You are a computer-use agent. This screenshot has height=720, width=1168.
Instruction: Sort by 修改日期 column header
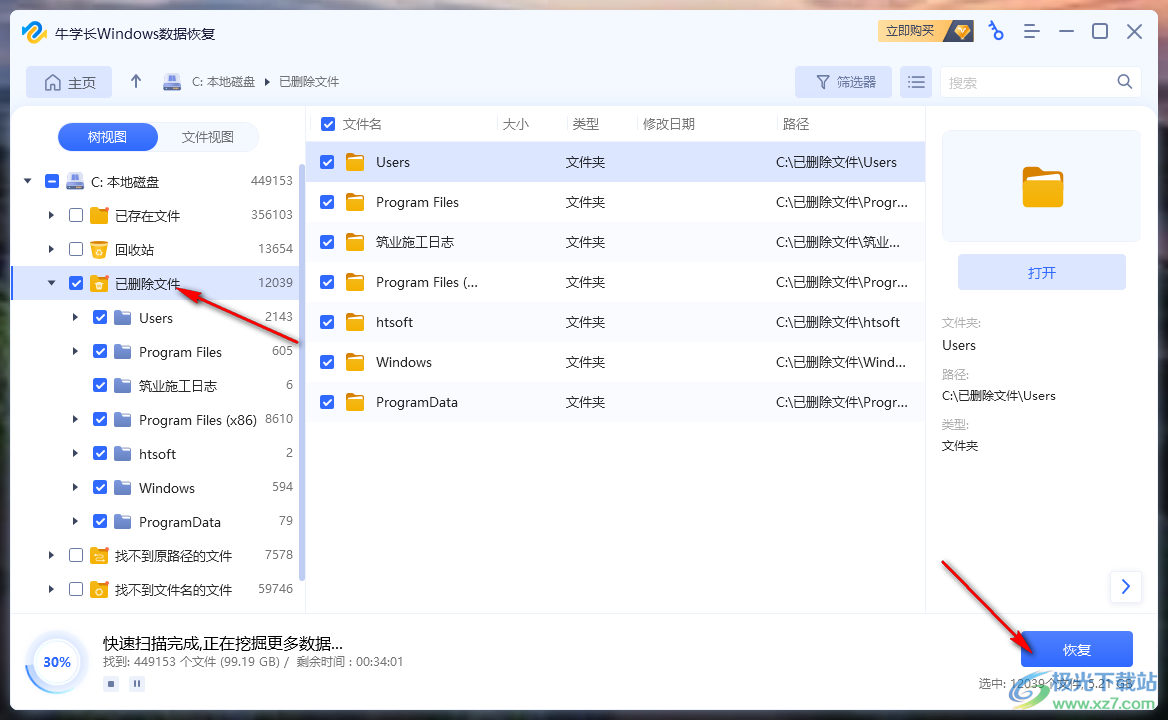pyautogui.click(x=669, y=124)
